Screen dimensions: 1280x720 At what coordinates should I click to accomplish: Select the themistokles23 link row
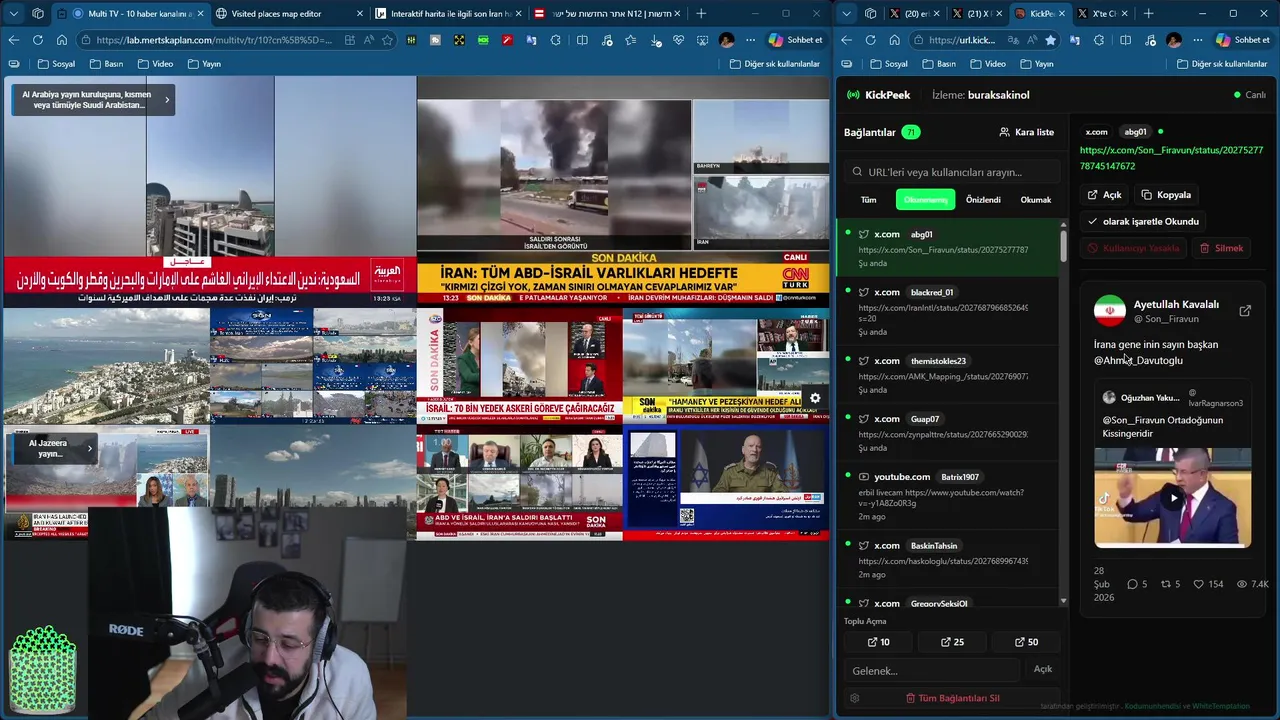(946, 375)
